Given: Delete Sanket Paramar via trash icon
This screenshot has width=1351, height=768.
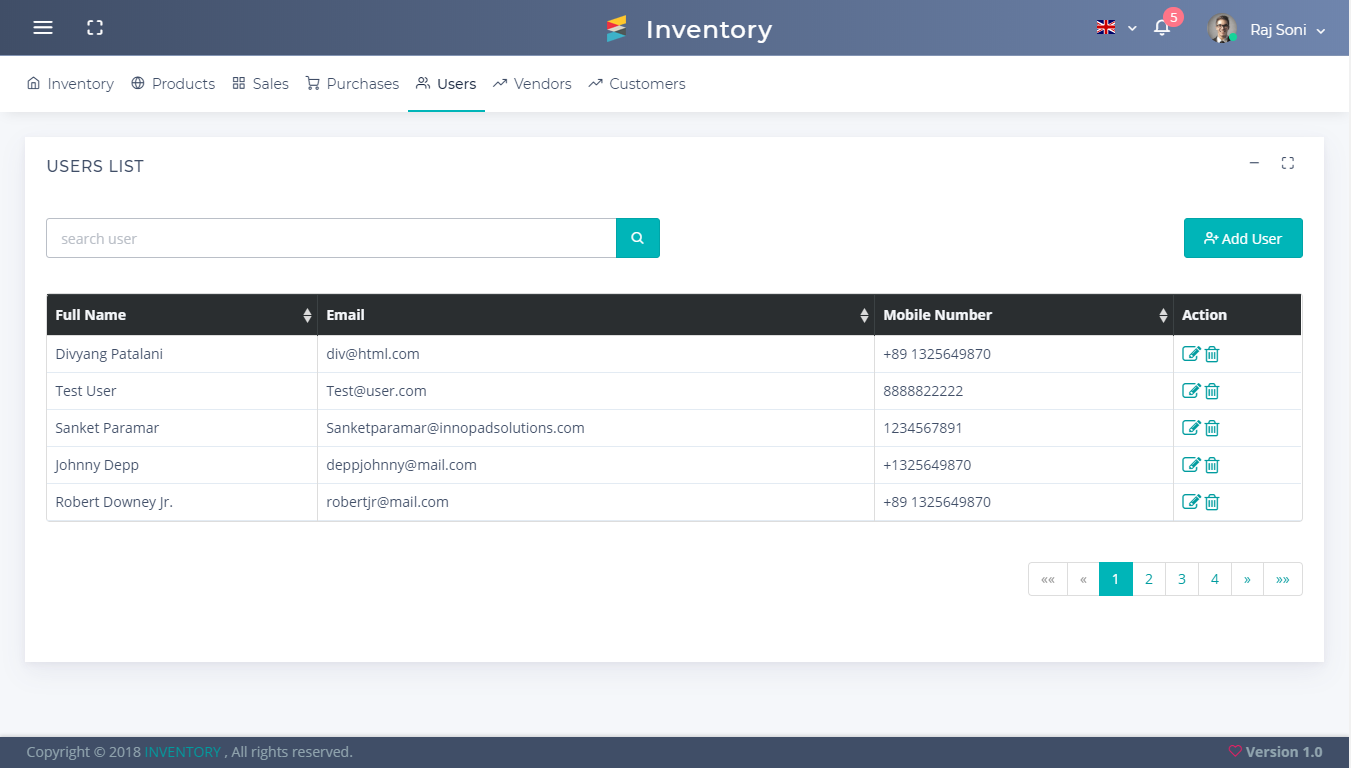Looking at the screenshot, I should [1212, 428].
